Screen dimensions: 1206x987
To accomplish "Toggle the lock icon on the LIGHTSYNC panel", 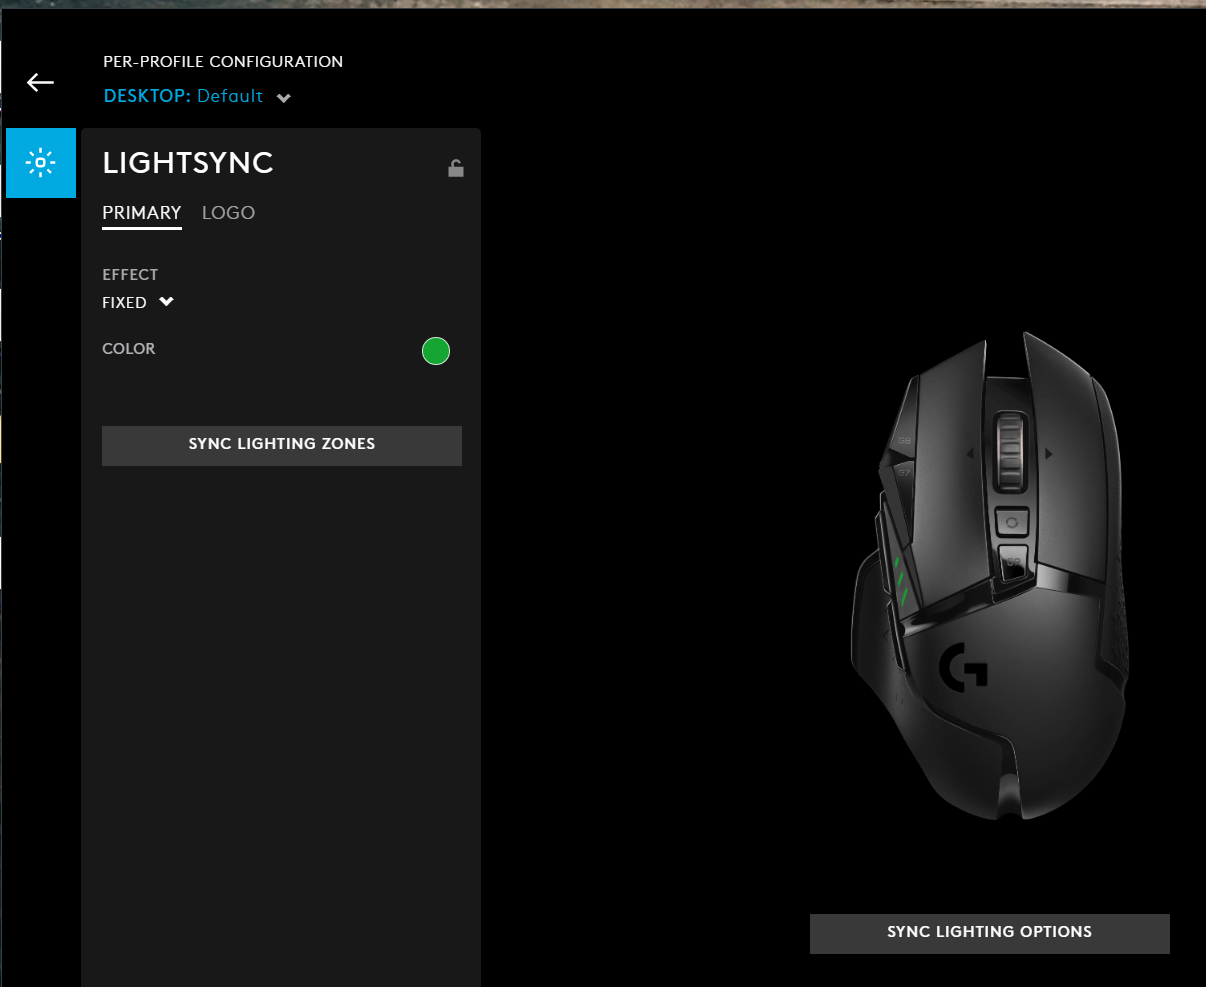I will pyautogui.click(x=456, y=168).
